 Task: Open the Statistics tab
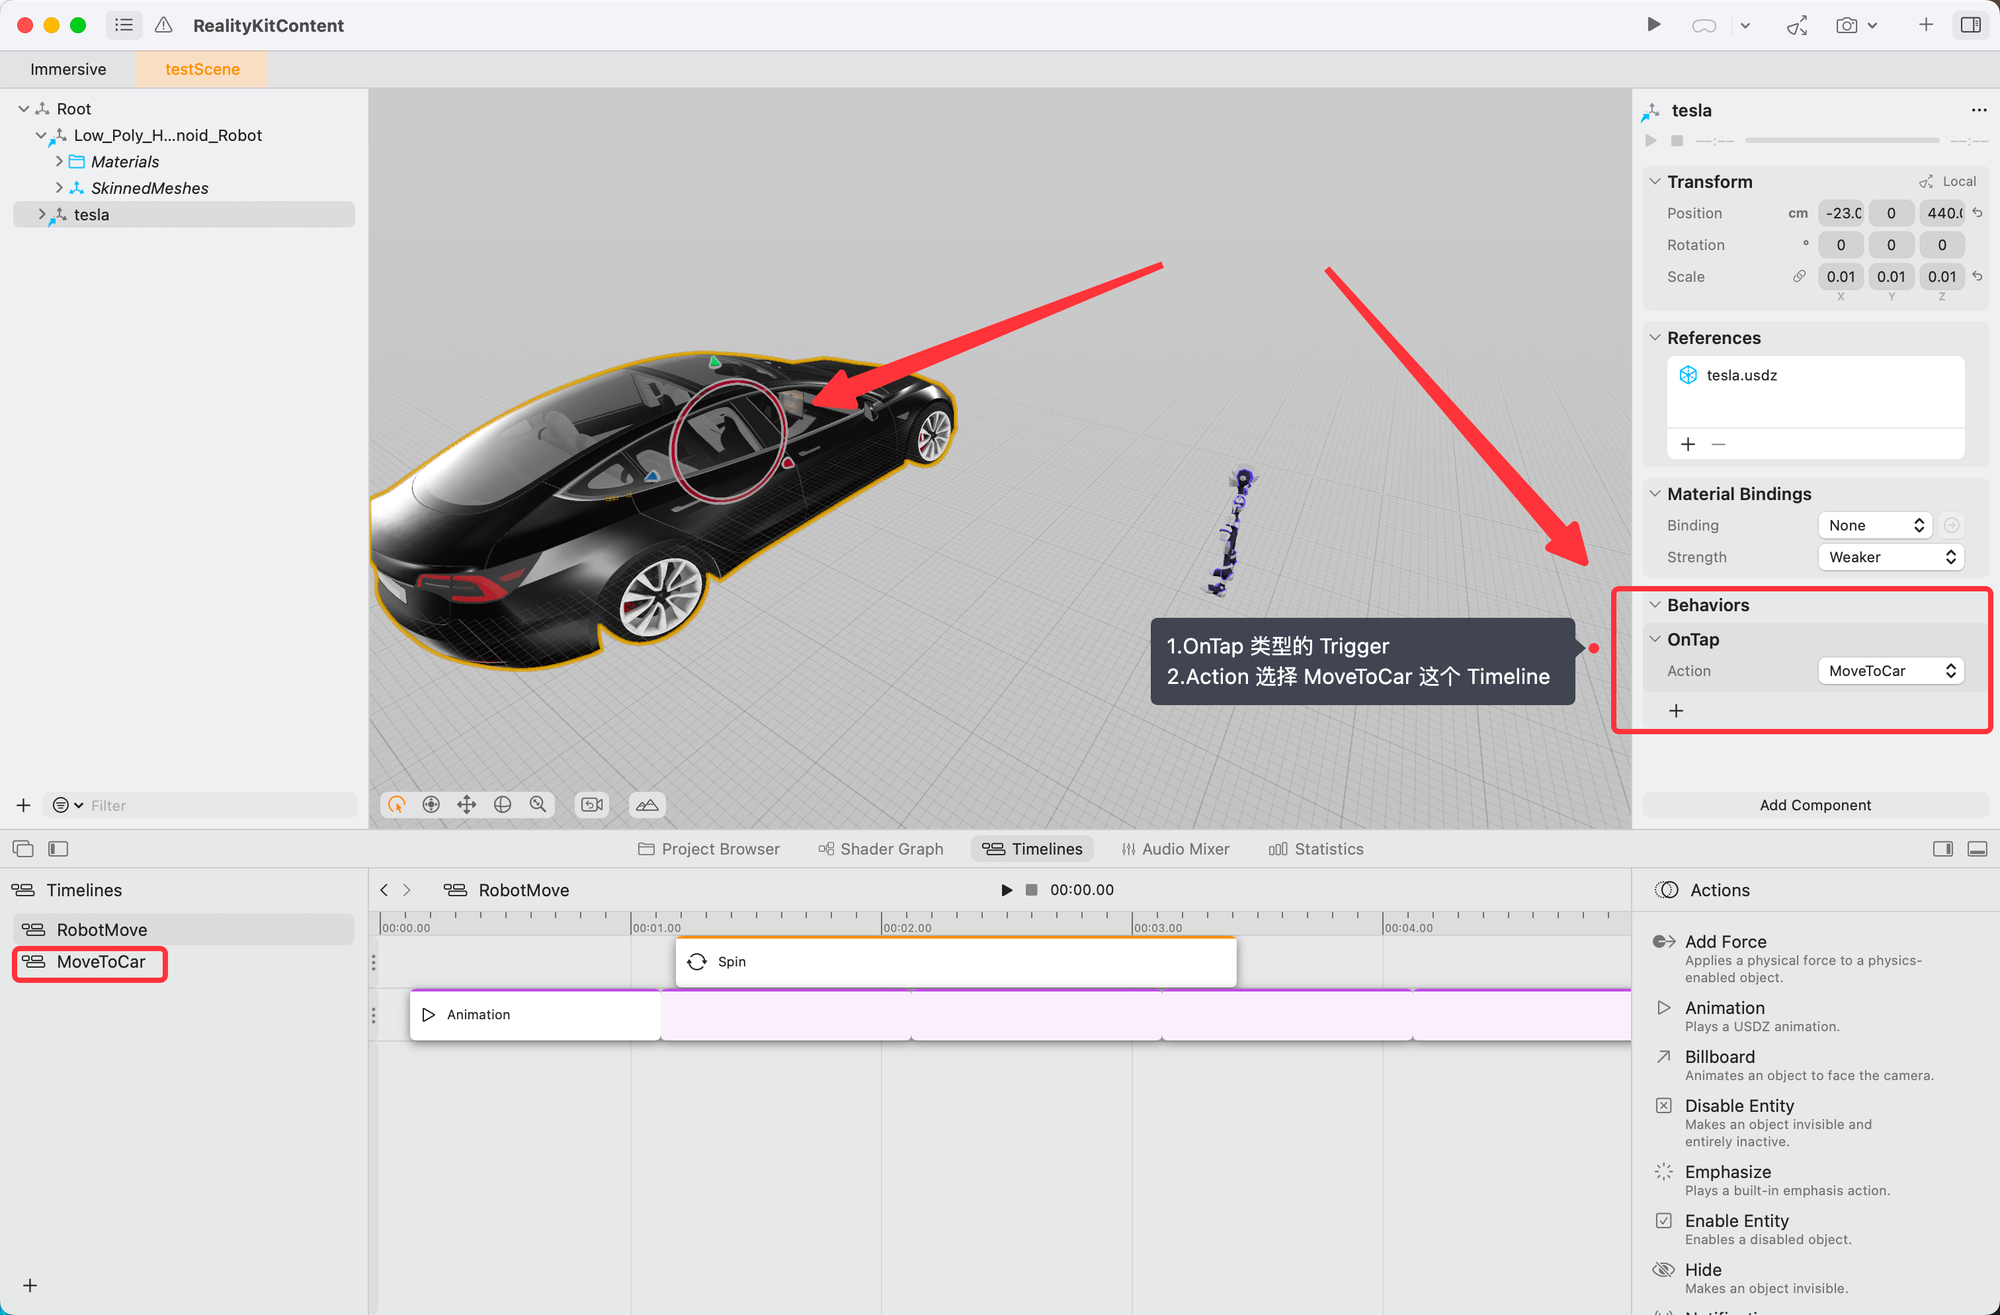coord(1316,849)
